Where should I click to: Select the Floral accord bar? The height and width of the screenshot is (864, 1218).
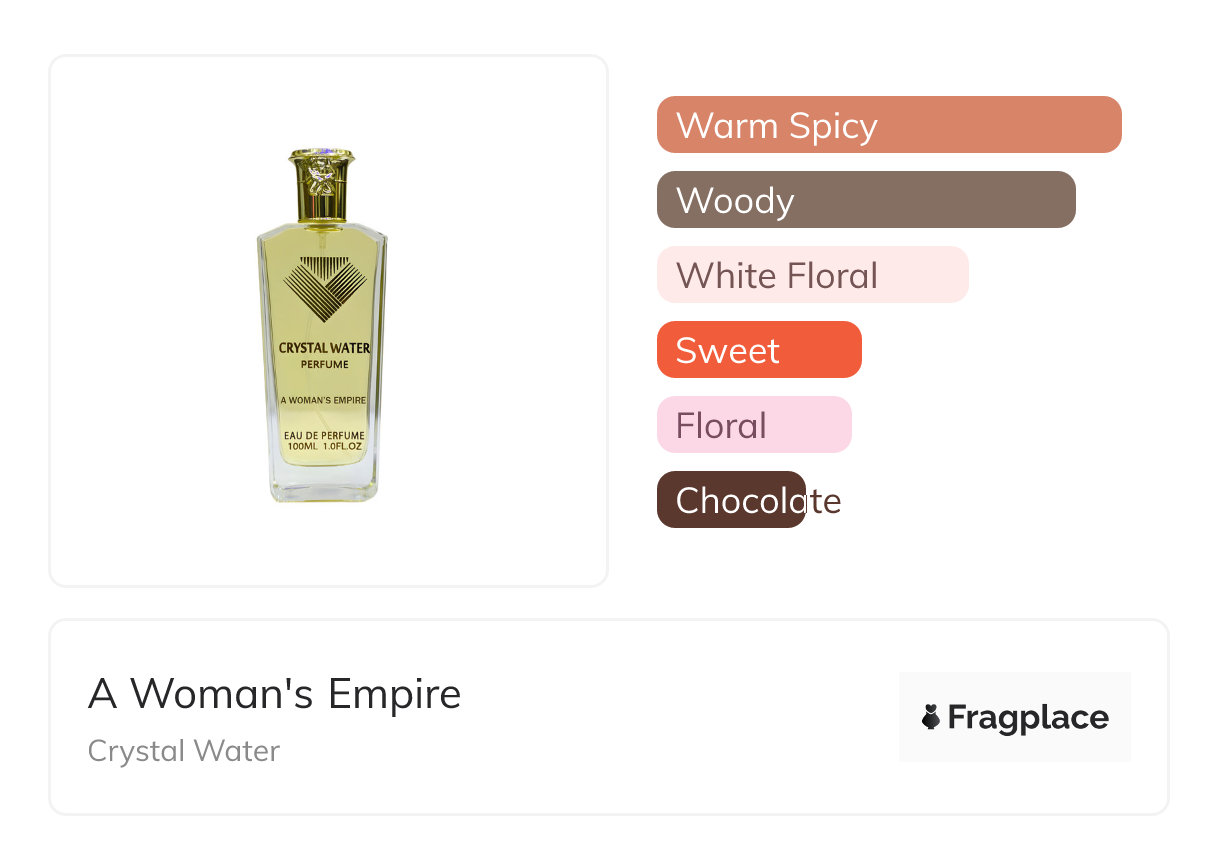pyautogui.click(x=753, y=425)
